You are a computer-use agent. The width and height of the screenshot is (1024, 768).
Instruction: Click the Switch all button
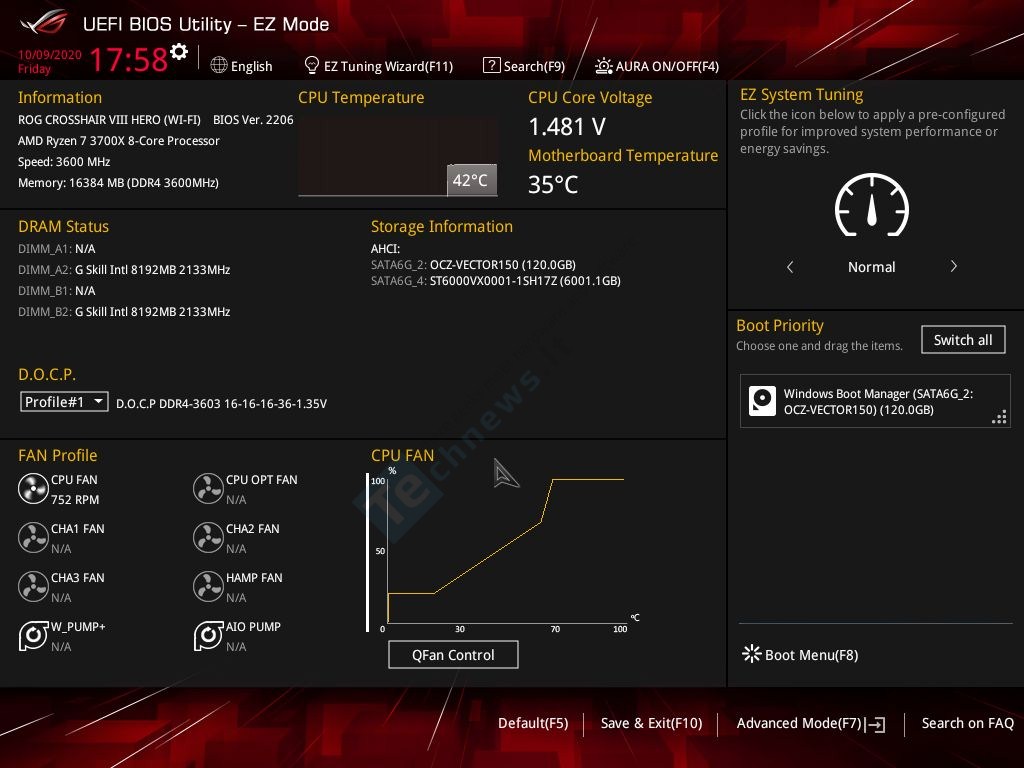(963, 340)
